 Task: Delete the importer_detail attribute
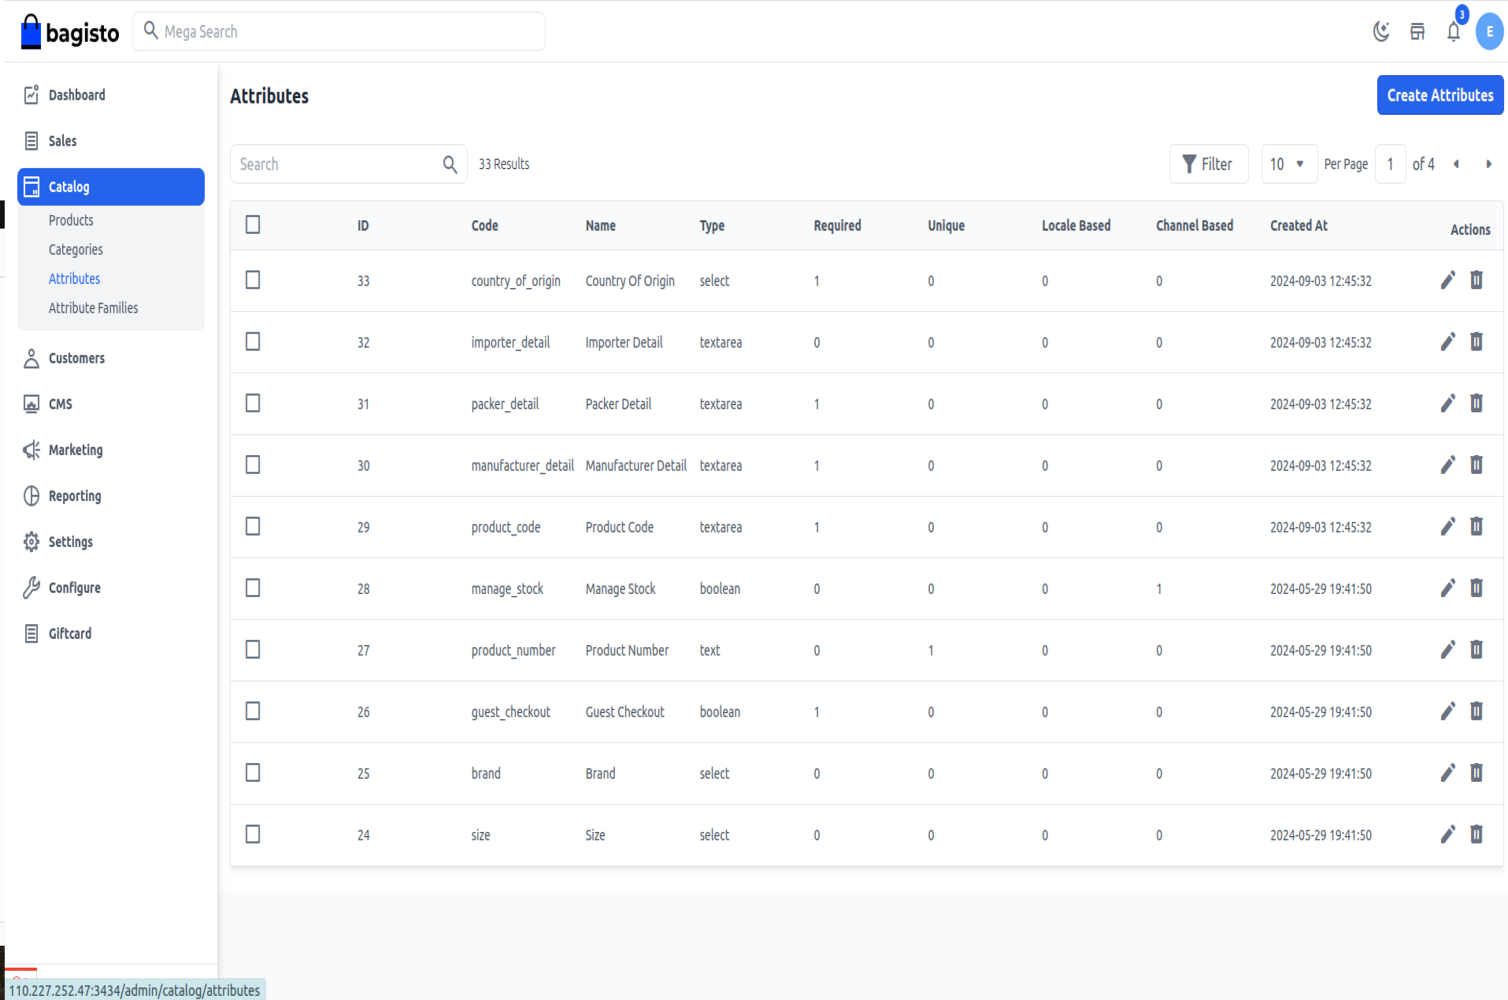click(x=1476, y=342)
